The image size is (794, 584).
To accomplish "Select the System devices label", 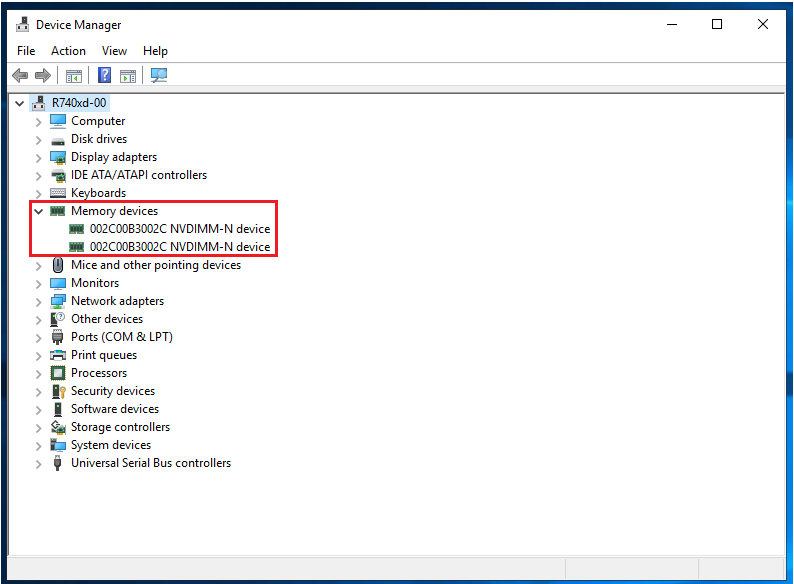I will 111,445.
